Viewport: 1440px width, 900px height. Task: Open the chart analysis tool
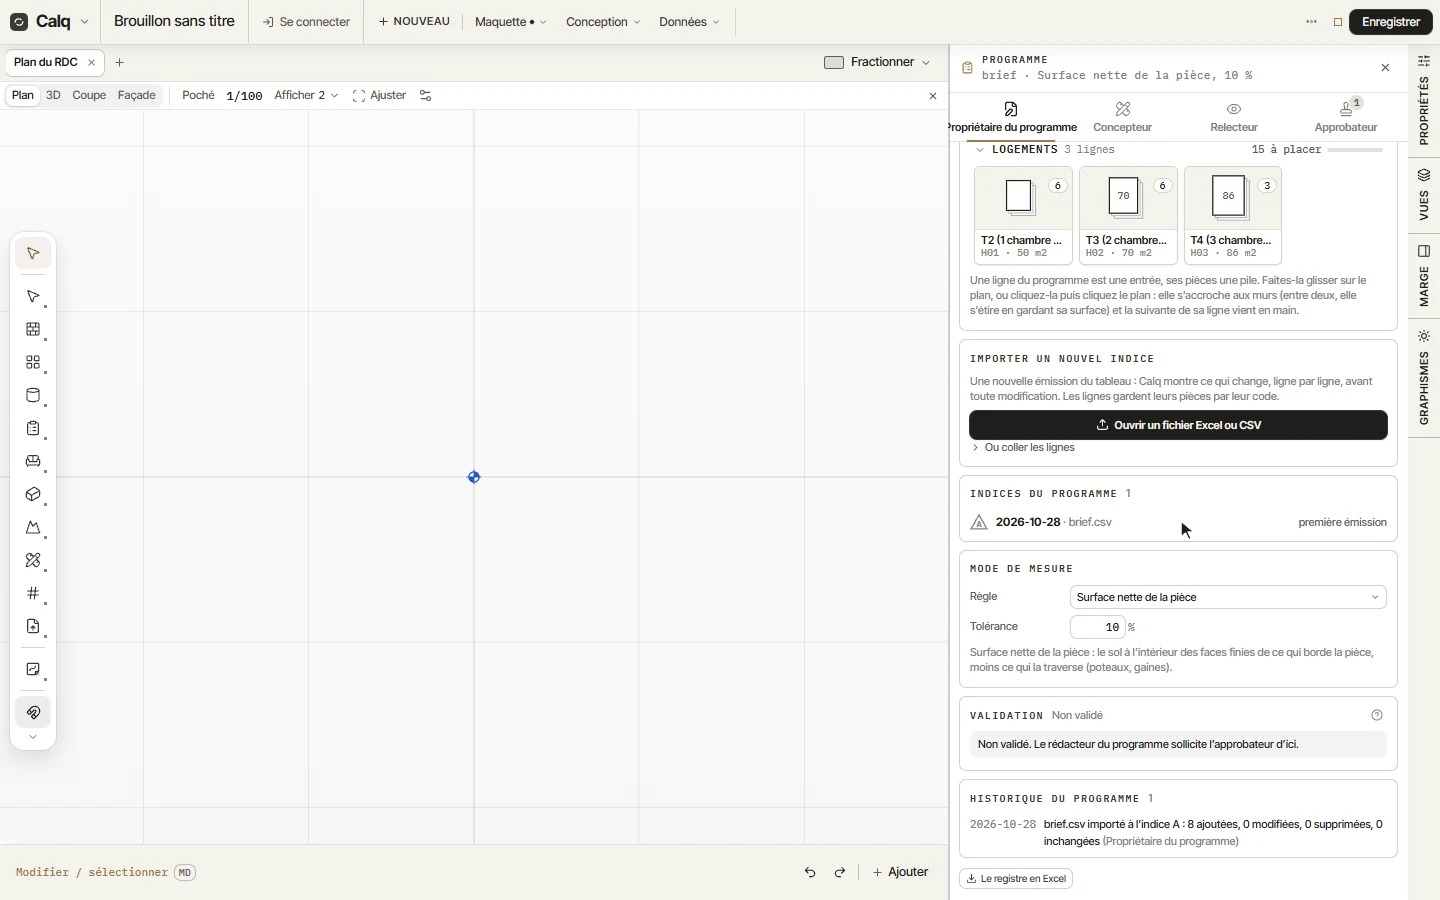click(33, 670)
